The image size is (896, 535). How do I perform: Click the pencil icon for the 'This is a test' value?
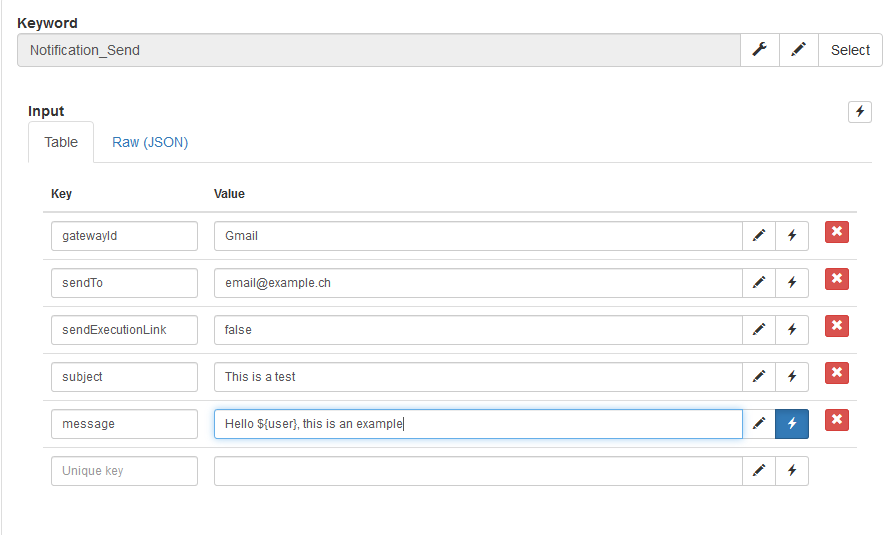(x=758, y=376)
